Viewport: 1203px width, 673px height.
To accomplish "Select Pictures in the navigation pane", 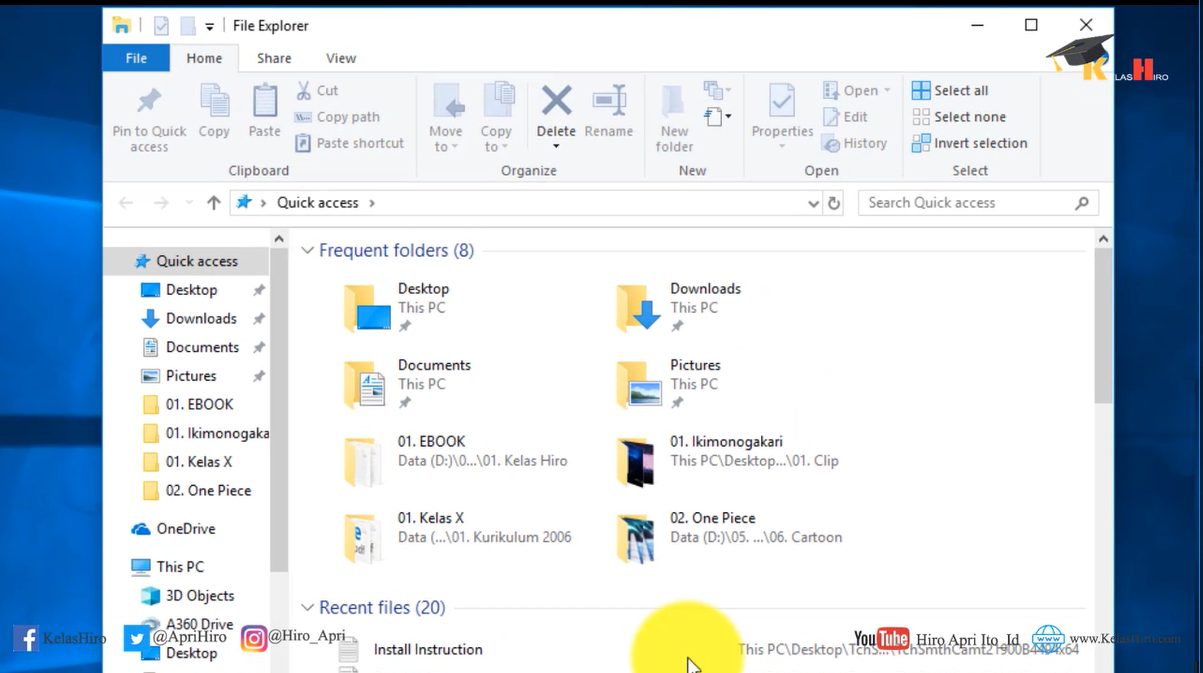I will [191, 376].
